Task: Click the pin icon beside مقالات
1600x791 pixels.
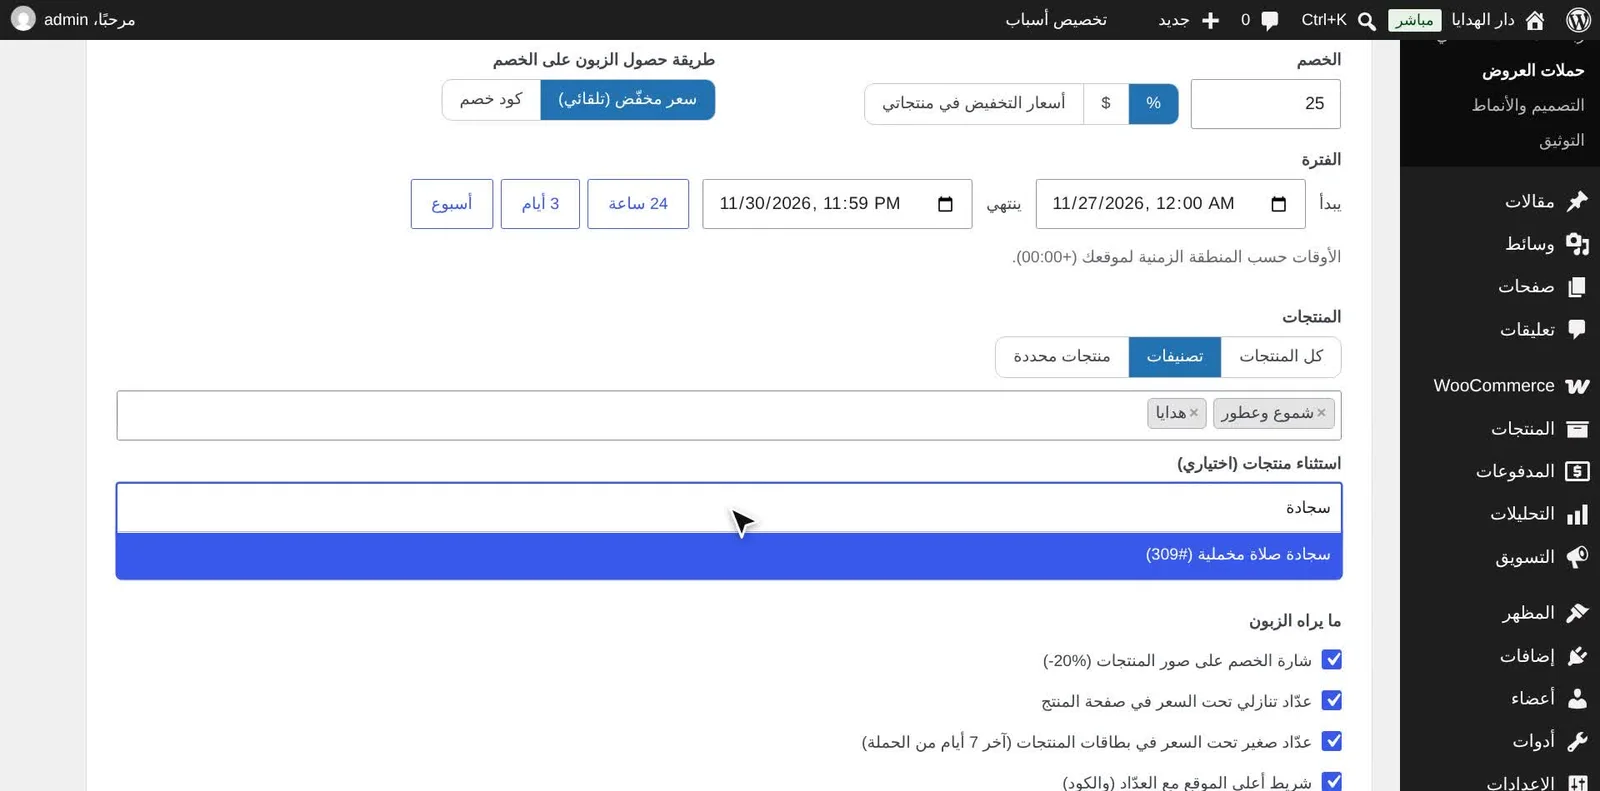Action: click(x=1577, y=201)
